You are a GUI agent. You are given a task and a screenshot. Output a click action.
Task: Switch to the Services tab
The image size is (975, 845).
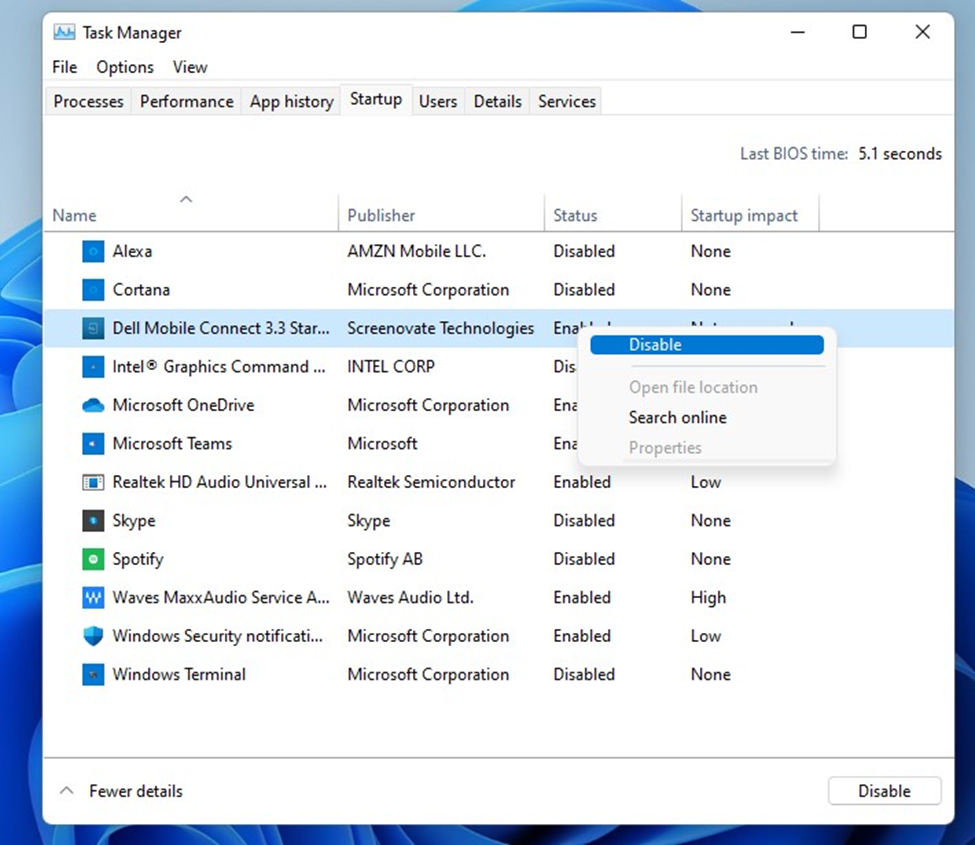tap(566, 101)
